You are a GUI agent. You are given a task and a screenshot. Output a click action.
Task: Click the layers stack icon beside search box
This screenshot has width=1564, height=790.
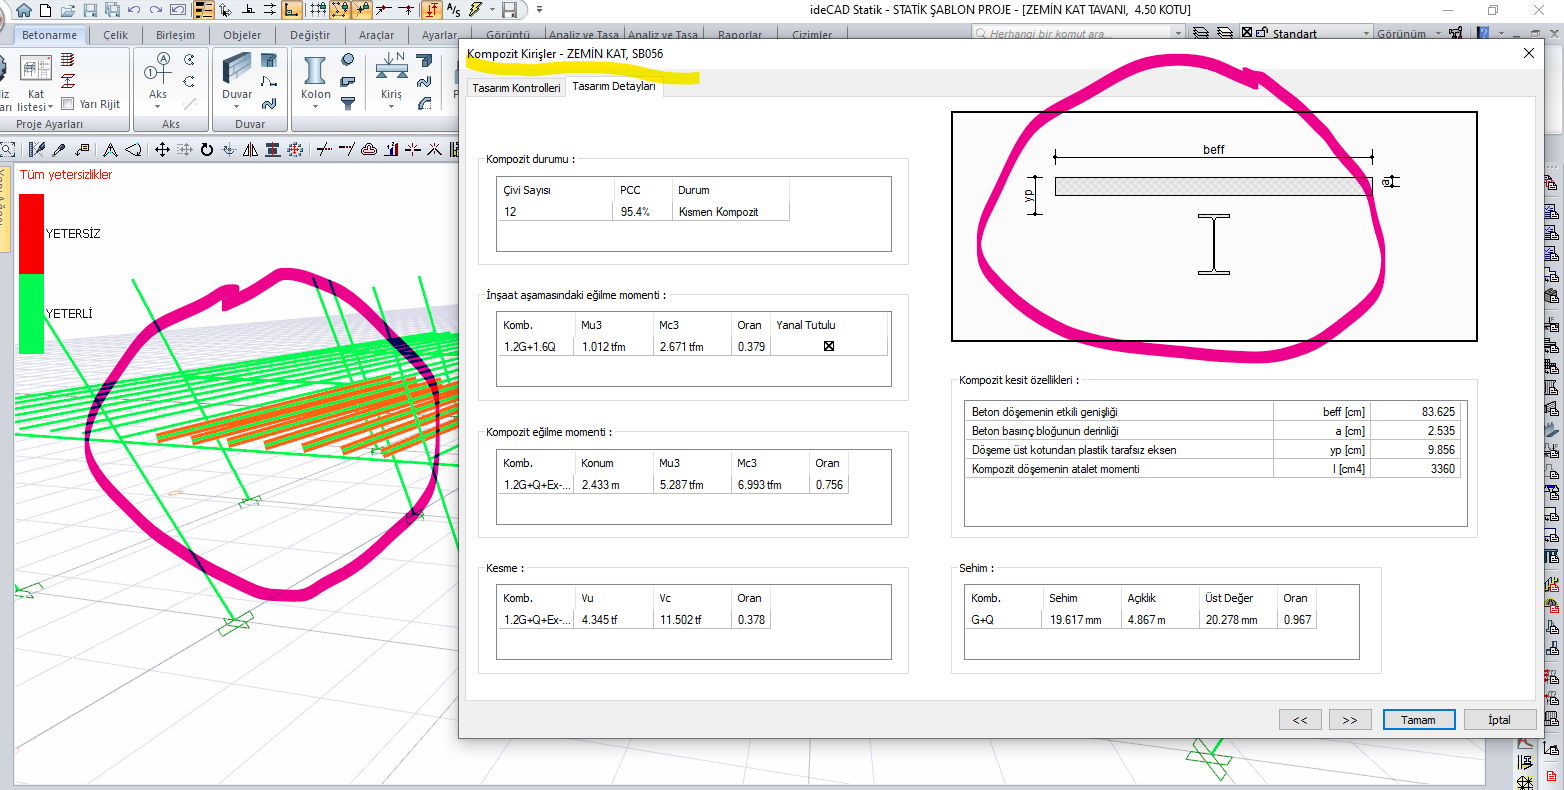click(1201, 33)
